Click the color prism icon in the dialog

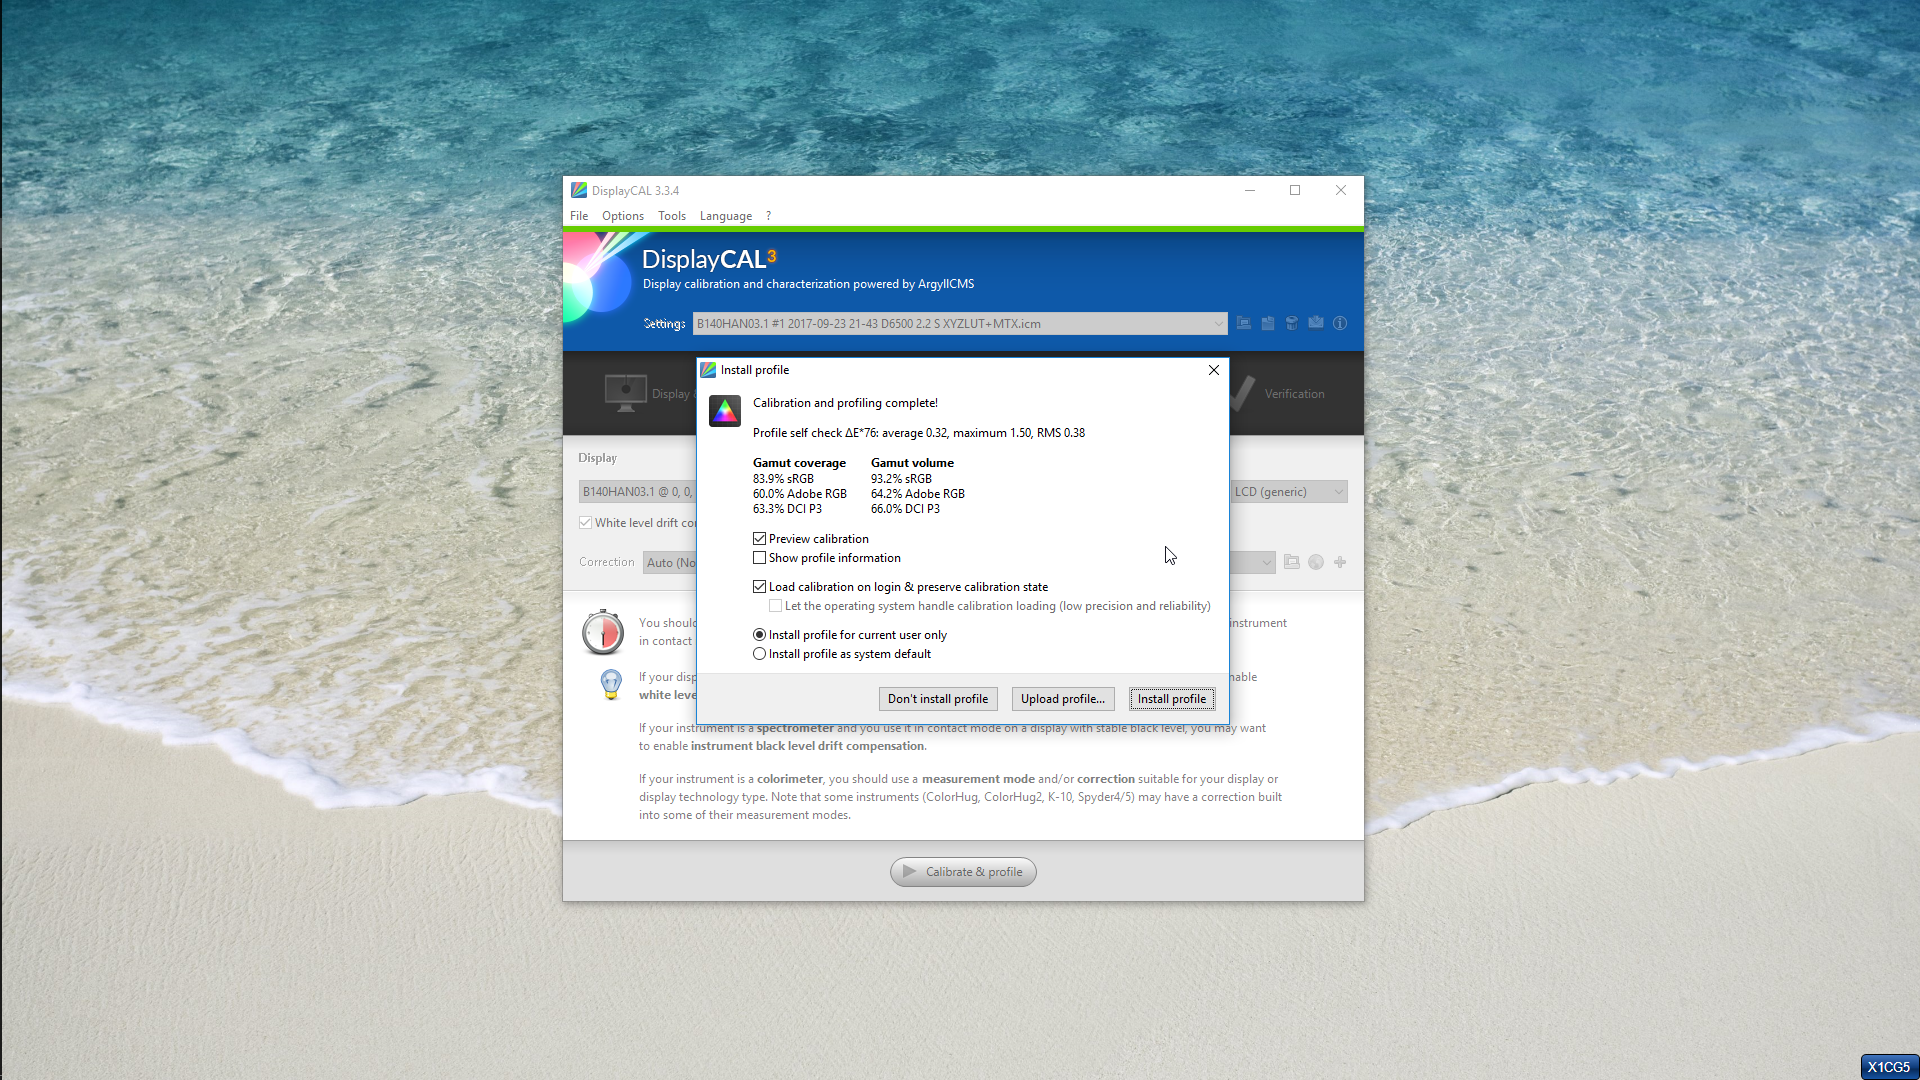coord(725,411)
